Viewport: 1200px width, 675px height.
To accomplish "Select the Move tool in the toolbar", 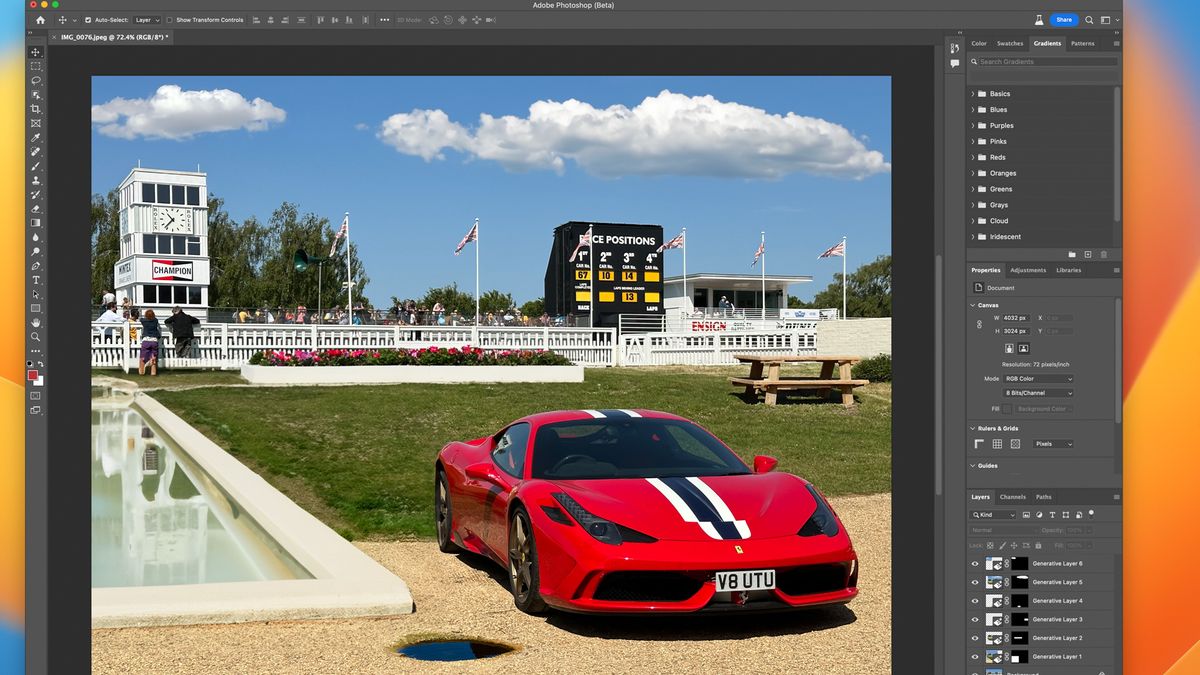I will (x=36, y=52).
